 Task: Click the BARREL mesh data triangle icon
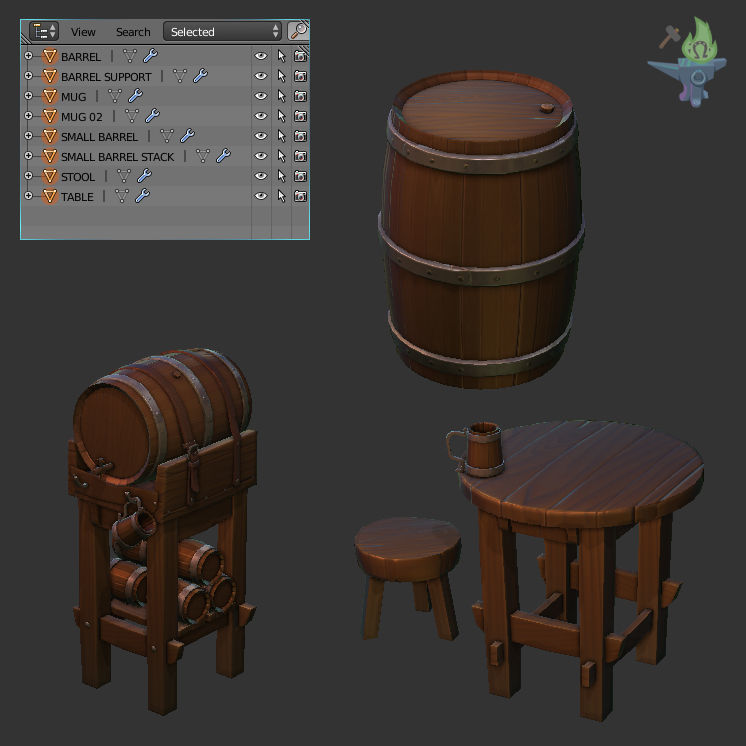coord(130,56)
